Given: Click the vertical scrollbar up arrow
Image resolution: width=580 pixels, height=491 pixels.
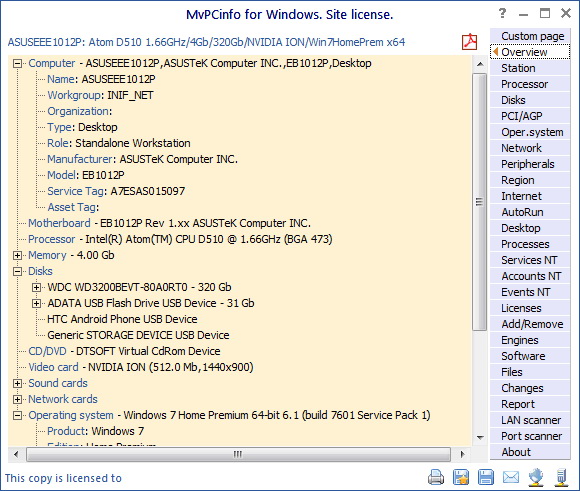Looking at the screenshot, I should pos(479,64).
